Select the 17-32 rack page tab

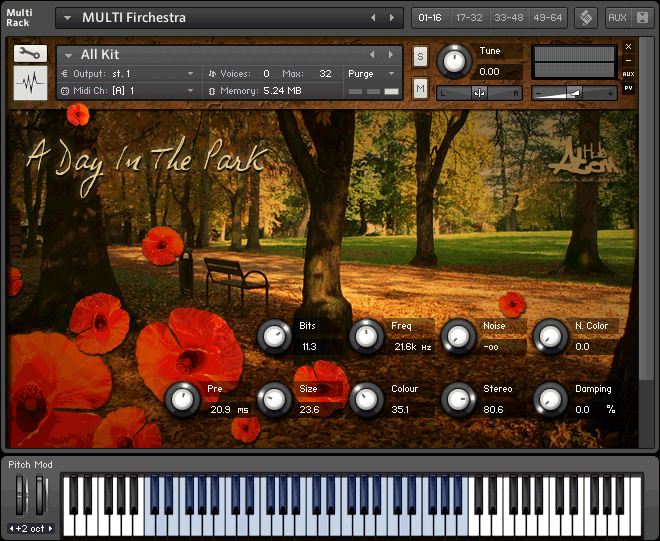coord(469,18)
